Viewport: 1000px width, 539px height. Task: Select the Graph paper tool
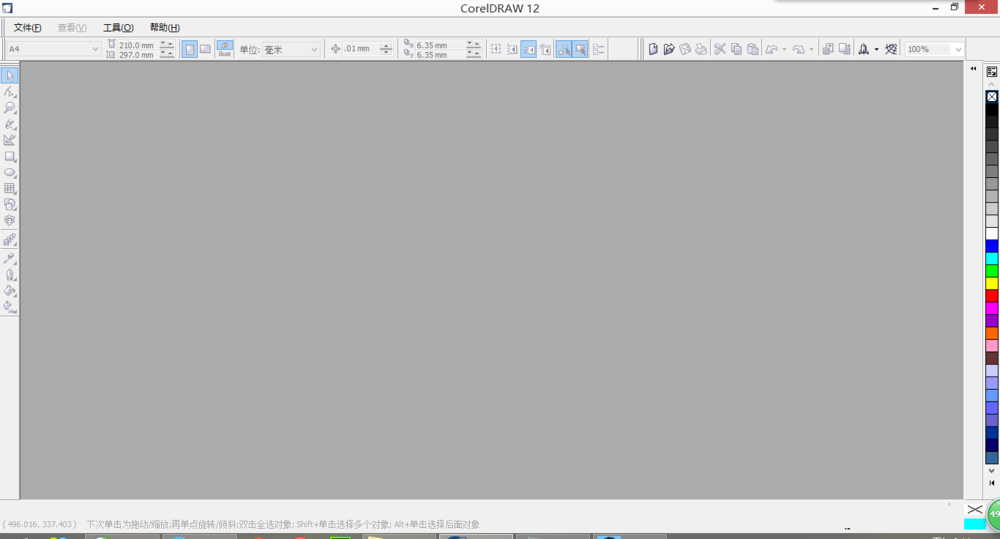pyautogui.click(x=10, y=188)
